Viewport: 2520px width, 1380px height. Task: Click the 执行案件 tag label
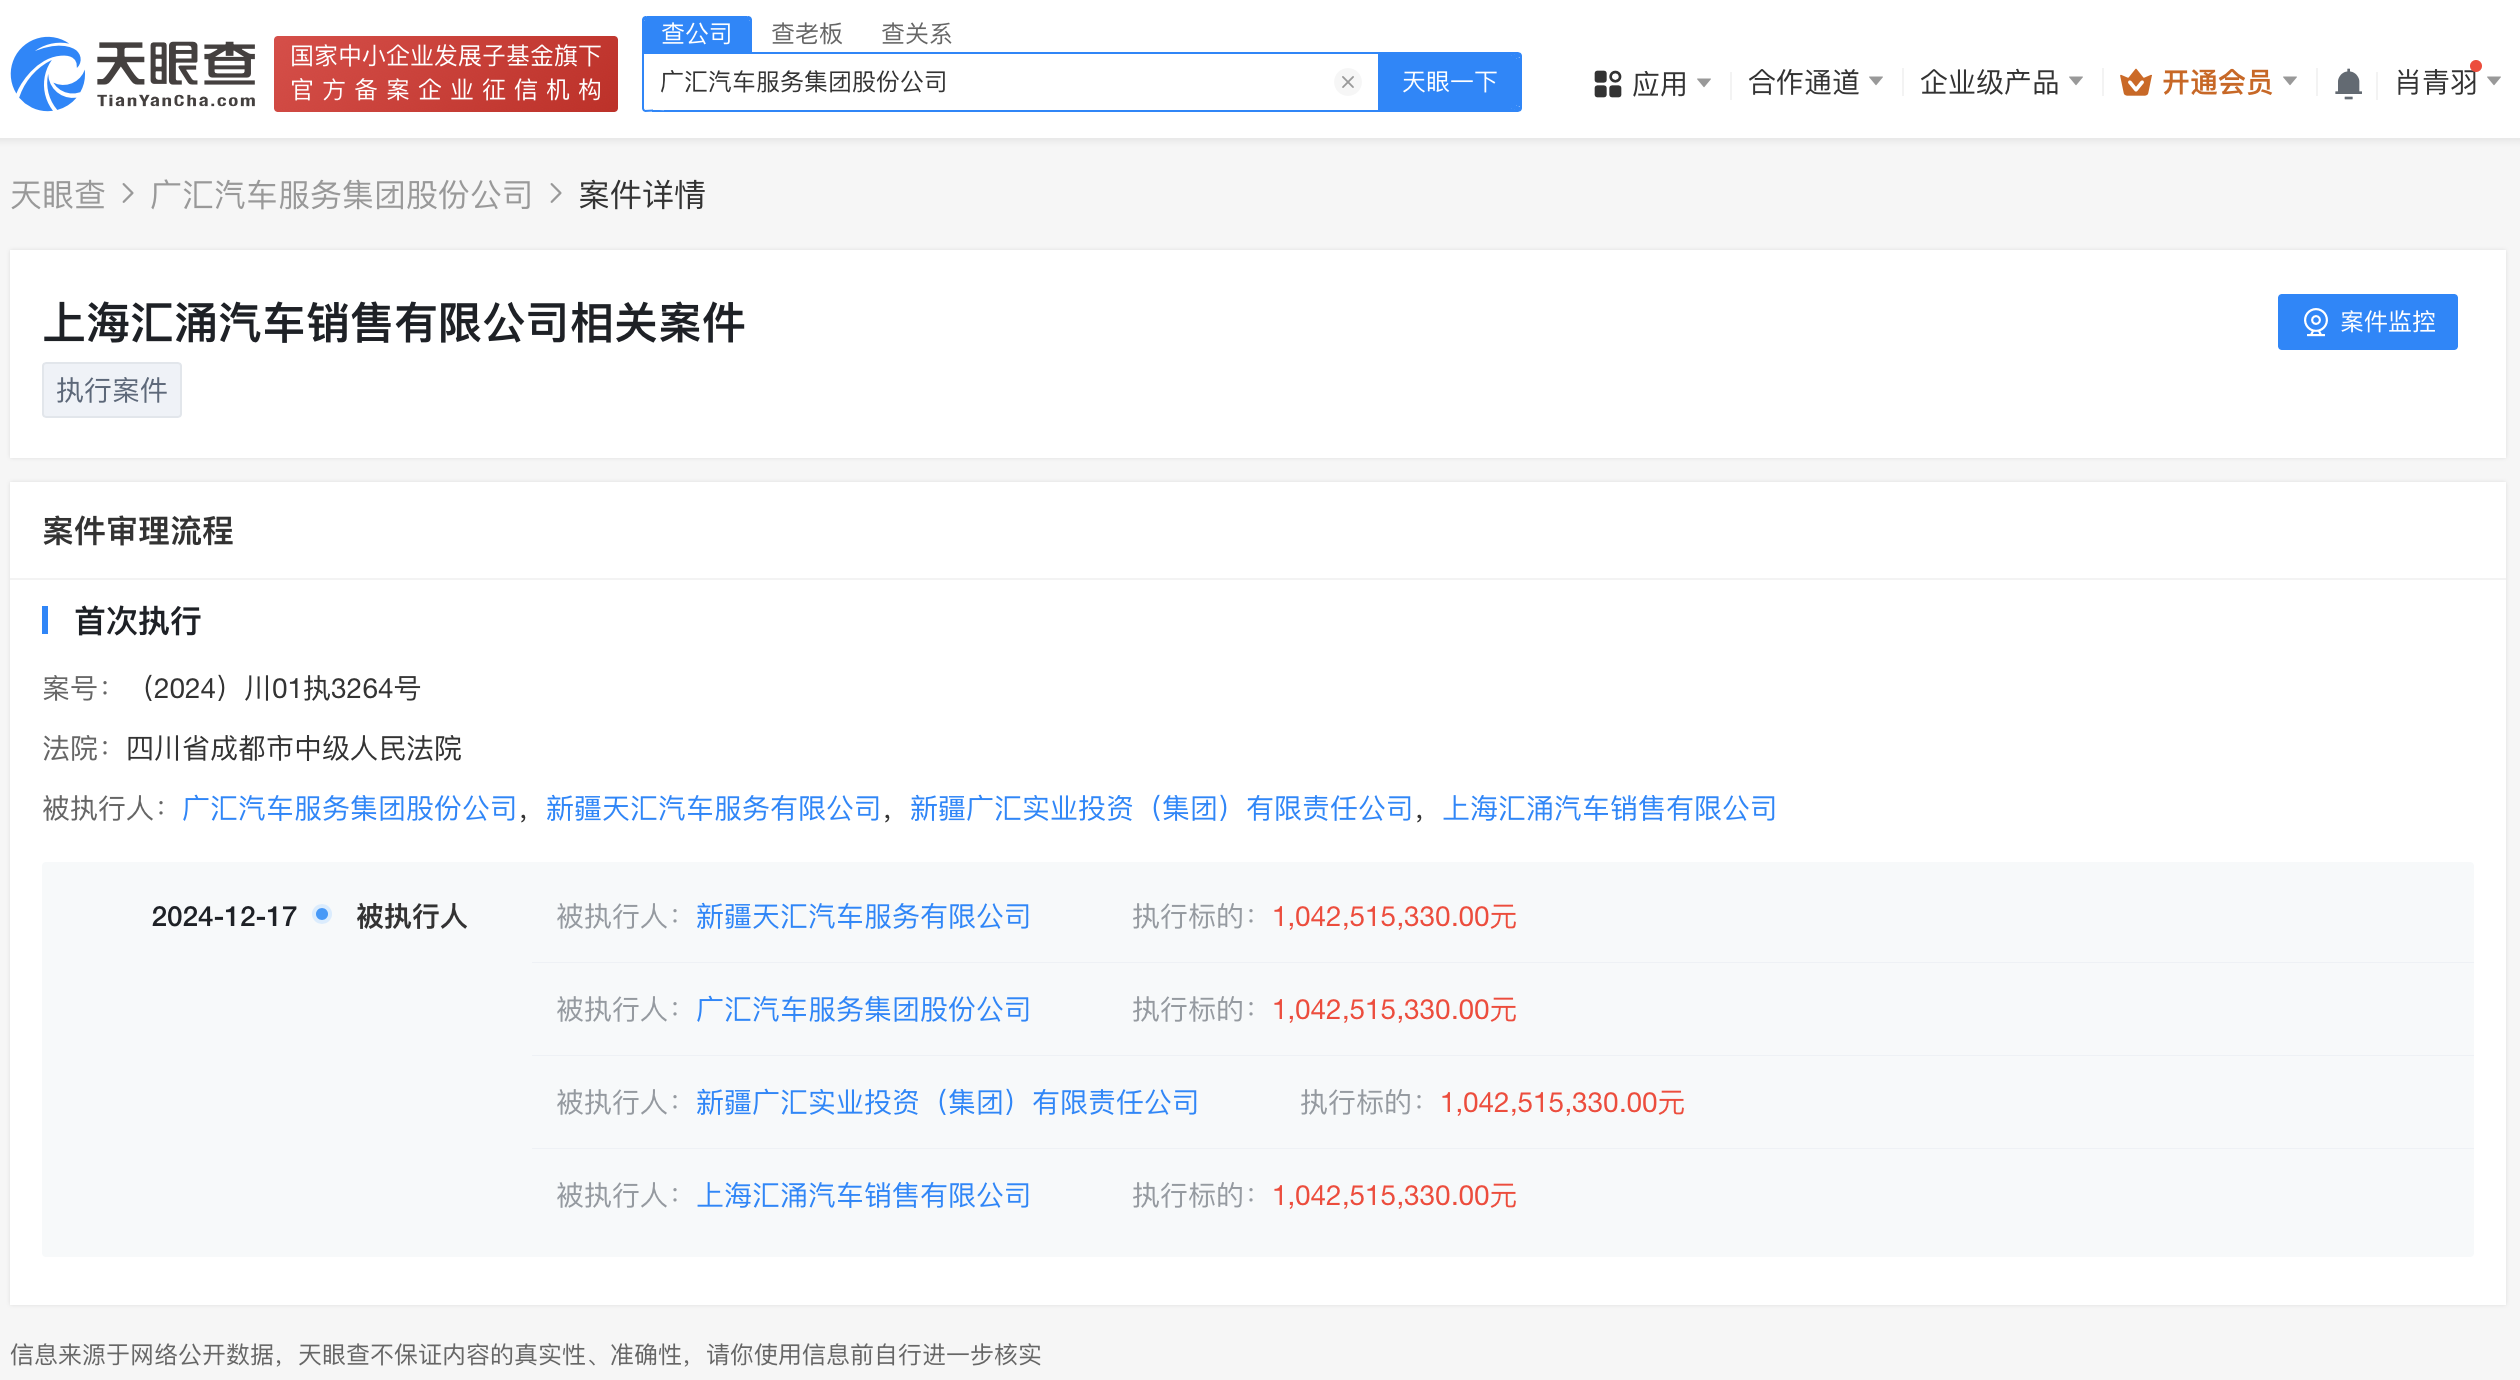point(111,390)
